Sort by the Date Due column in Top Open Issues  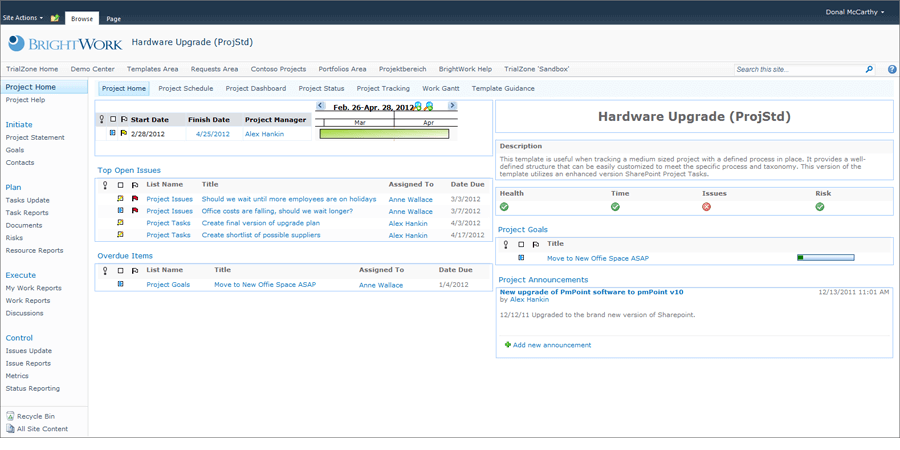(x=468, y=185)
